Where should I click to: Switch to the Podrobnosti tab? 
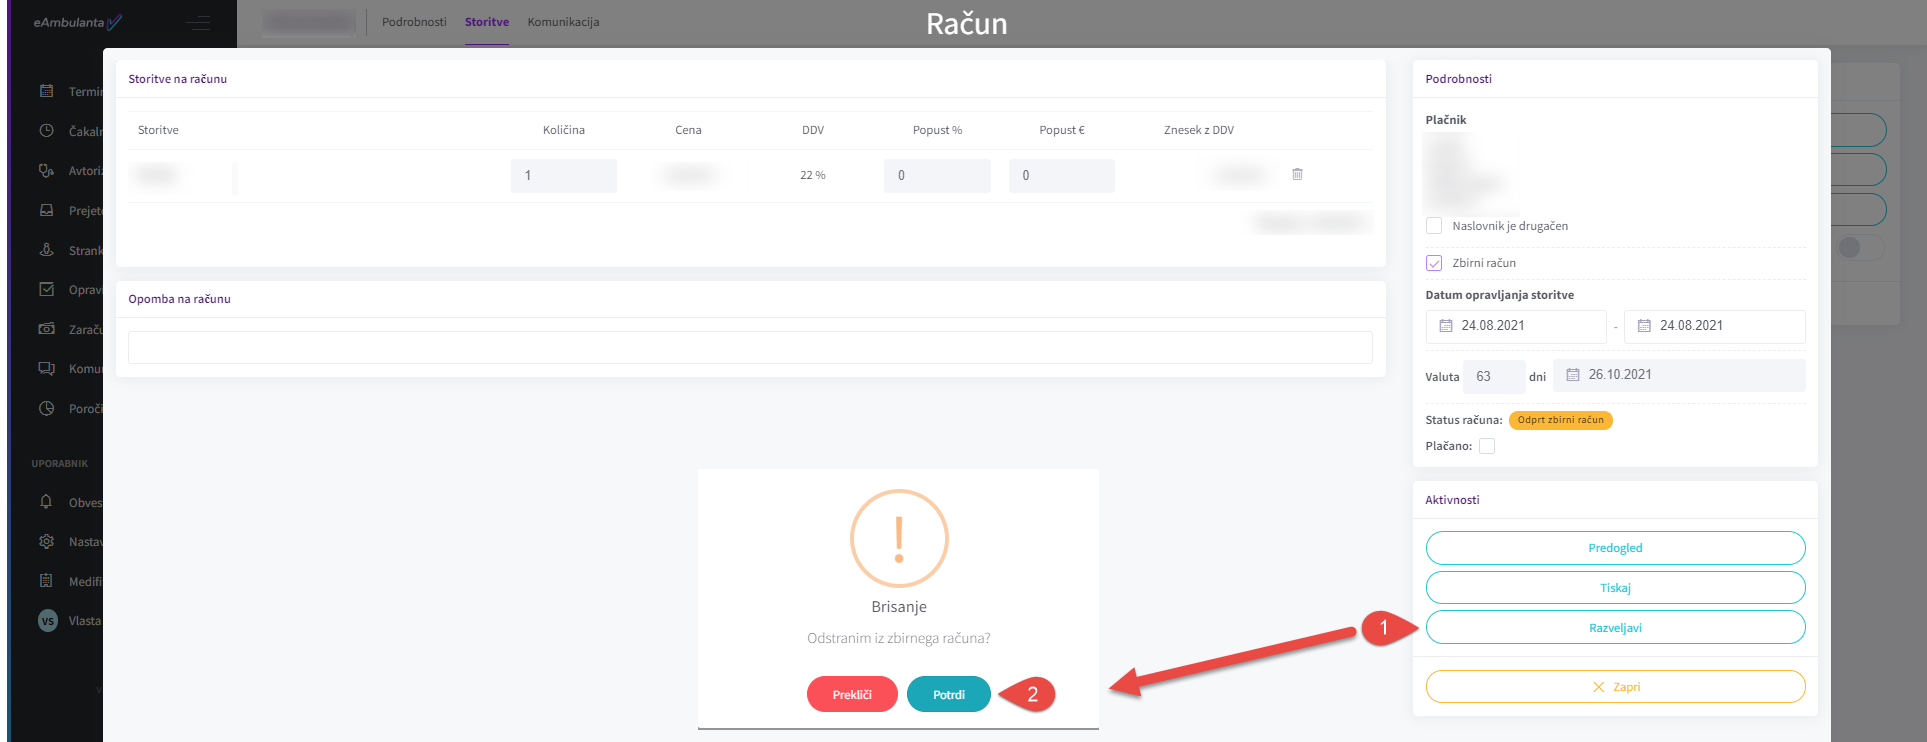pyautogui.click(x=414, y=22)
